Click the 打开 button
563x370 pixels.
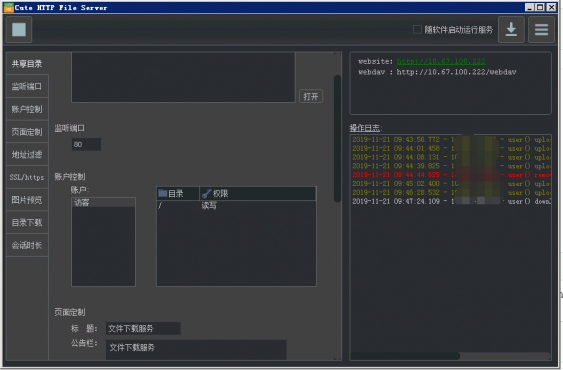311,96
